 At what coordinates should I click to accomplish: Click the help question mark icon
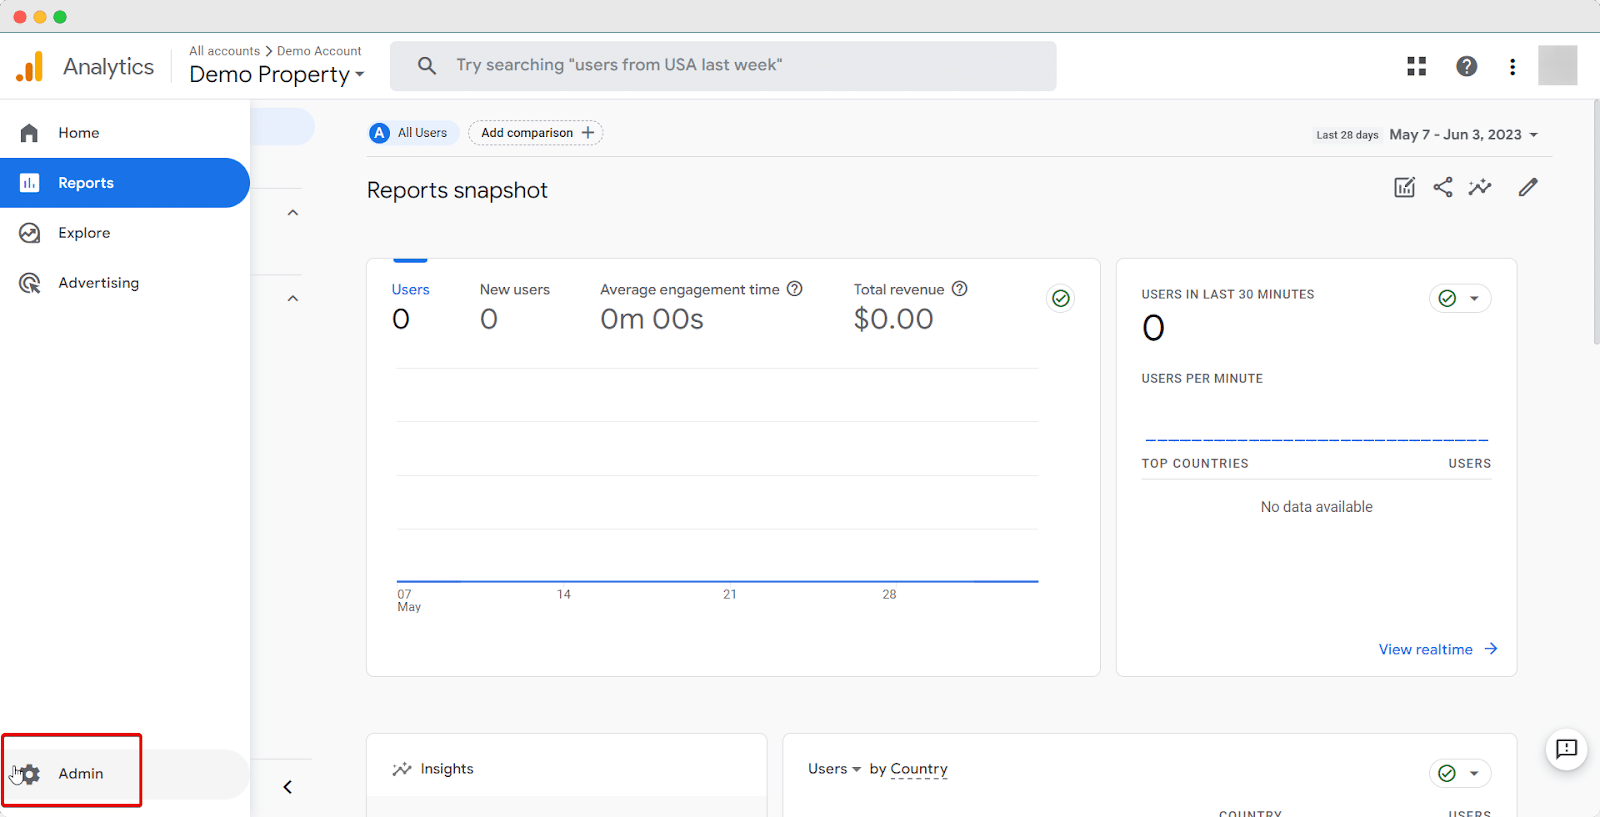[1466, 67]
